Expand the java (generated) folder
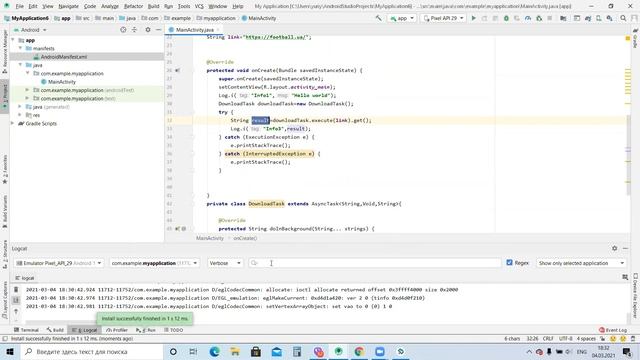 [x=20, y=107]
